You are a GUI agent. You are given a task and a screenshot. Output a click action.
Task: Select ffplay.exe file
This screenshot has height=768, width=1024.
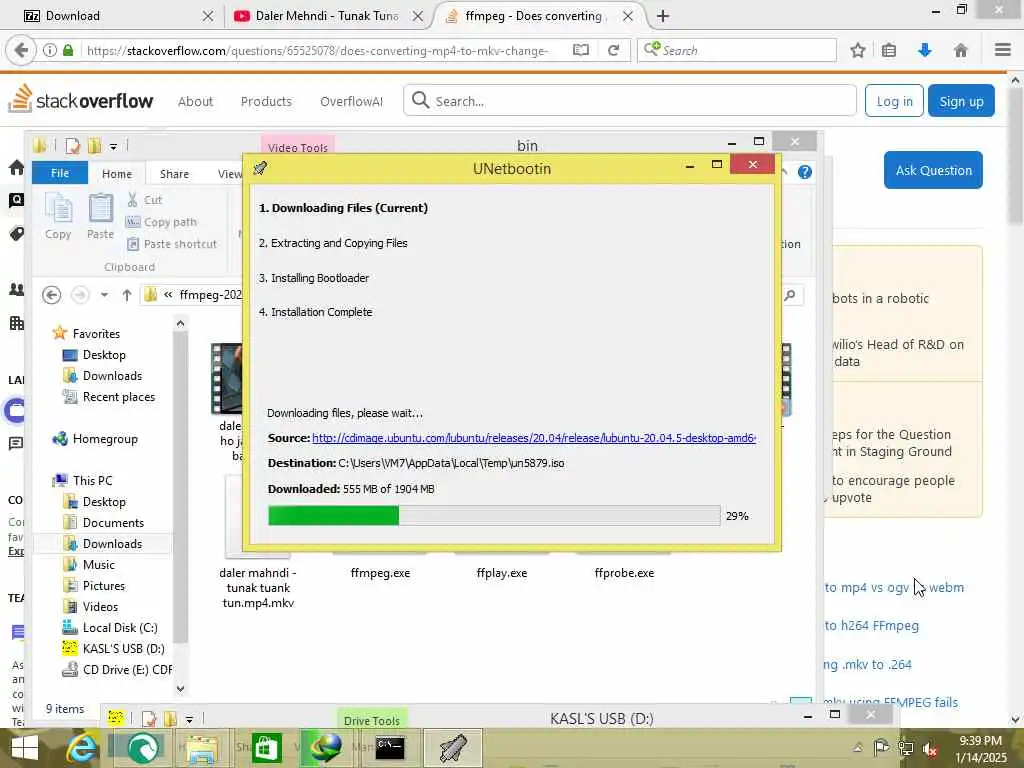(502, 573)
